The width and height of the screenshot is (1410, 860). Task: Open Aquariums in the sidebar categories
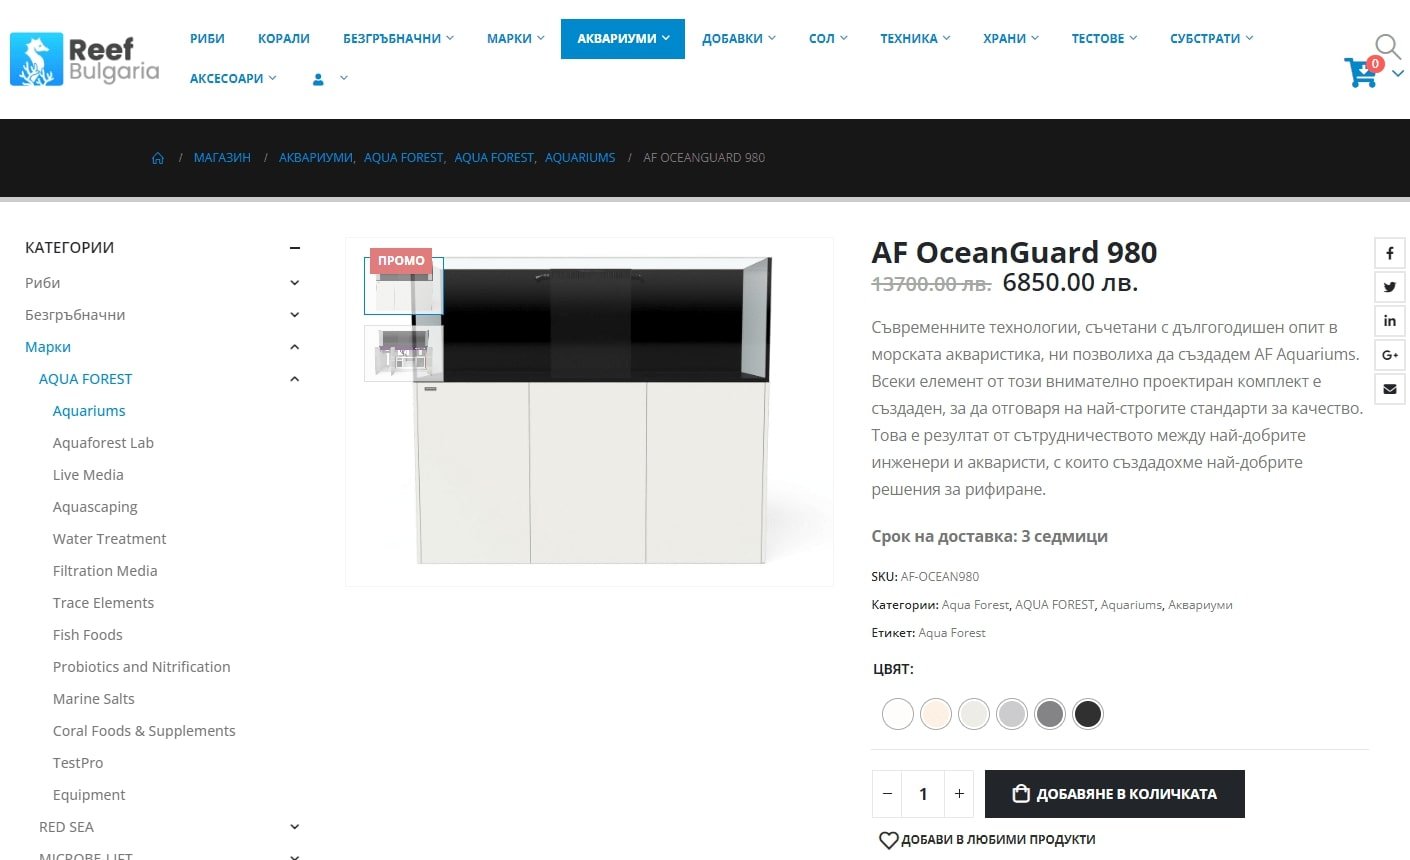pos(89,411)
